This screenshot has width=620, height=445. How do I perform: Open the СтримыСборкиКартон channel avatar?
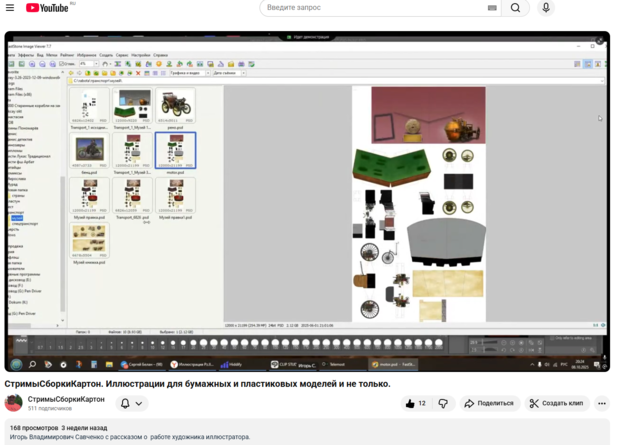pyautogui.click(x=14, y=403)
